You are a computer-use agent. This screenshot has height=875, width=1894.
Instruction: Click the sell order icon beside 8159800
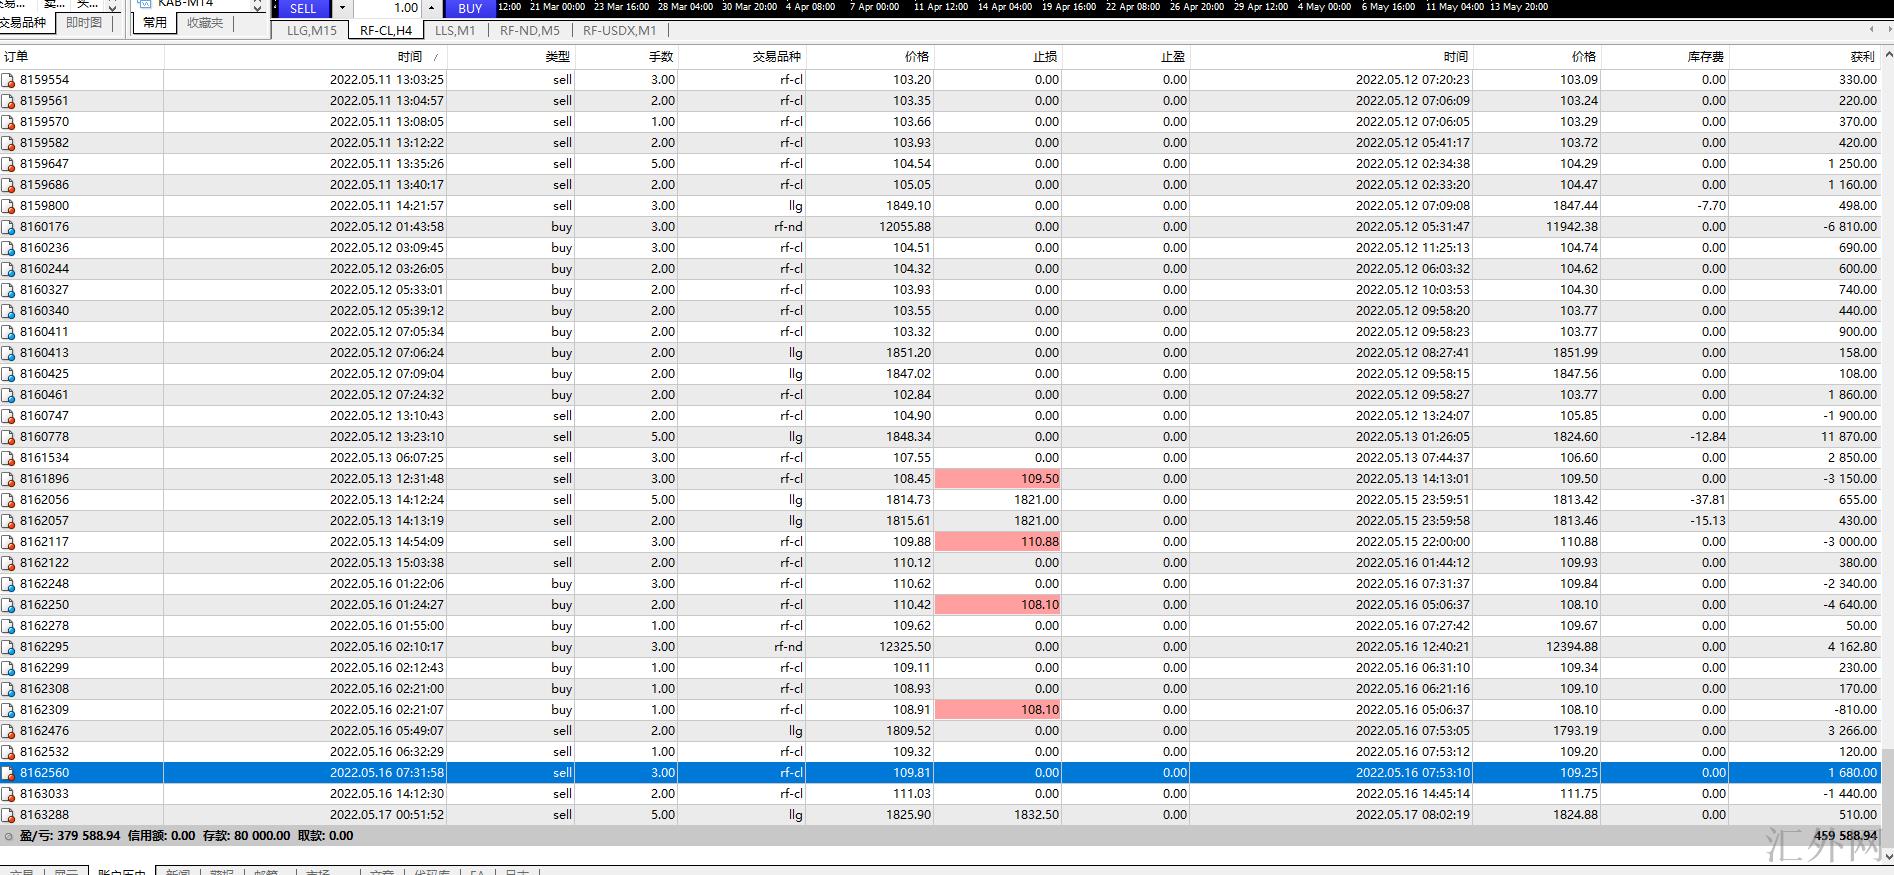(x=9, y=206)
